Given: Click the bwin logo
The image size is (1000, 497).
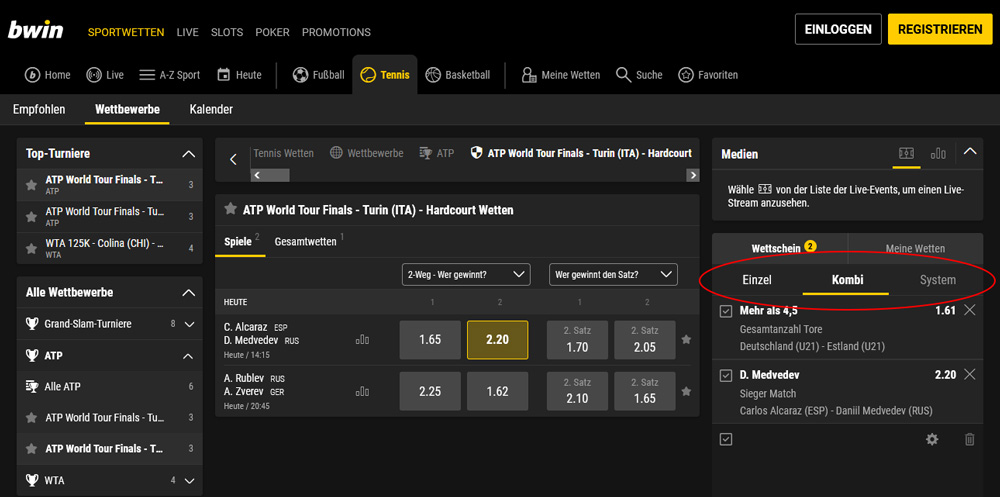Looking at the screenshot, I should tap(35, 29).
